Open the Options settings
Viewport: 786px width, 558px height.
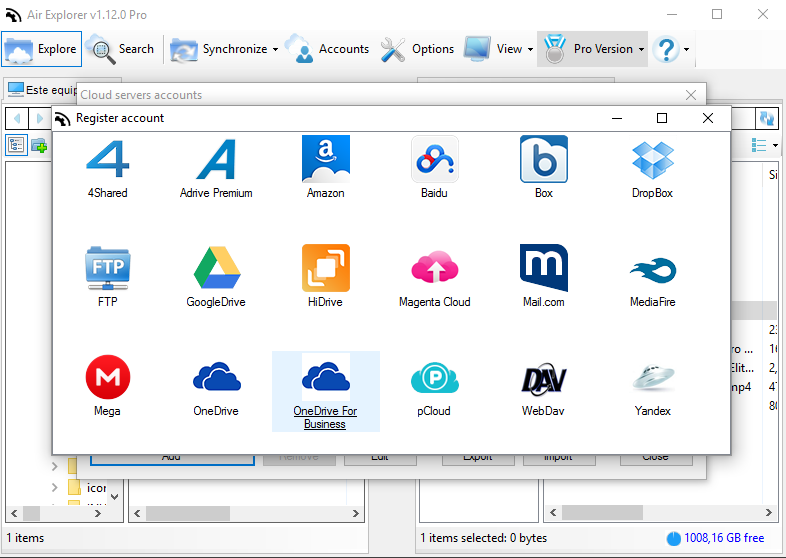click(418, 49)
